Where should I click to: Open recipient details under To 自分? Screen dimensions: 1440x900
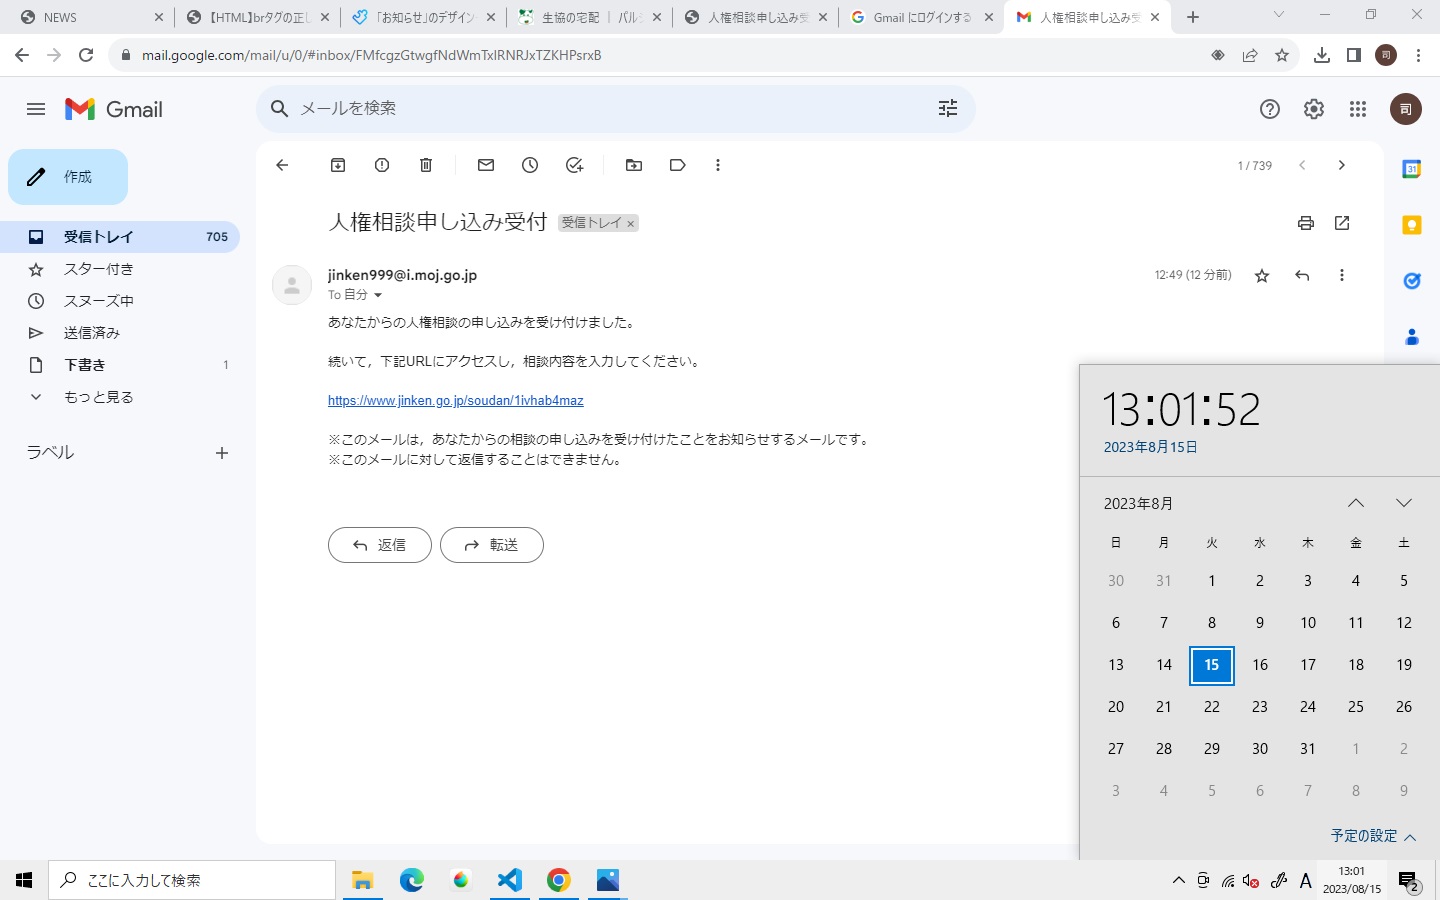coord(378,295)
